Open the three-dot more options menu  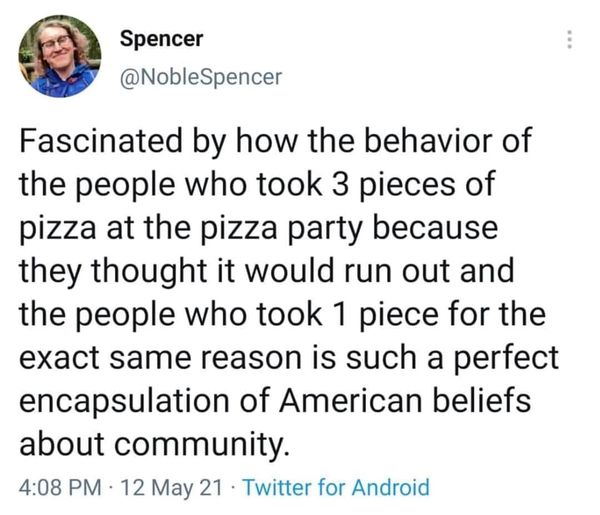tap(570, 41)
